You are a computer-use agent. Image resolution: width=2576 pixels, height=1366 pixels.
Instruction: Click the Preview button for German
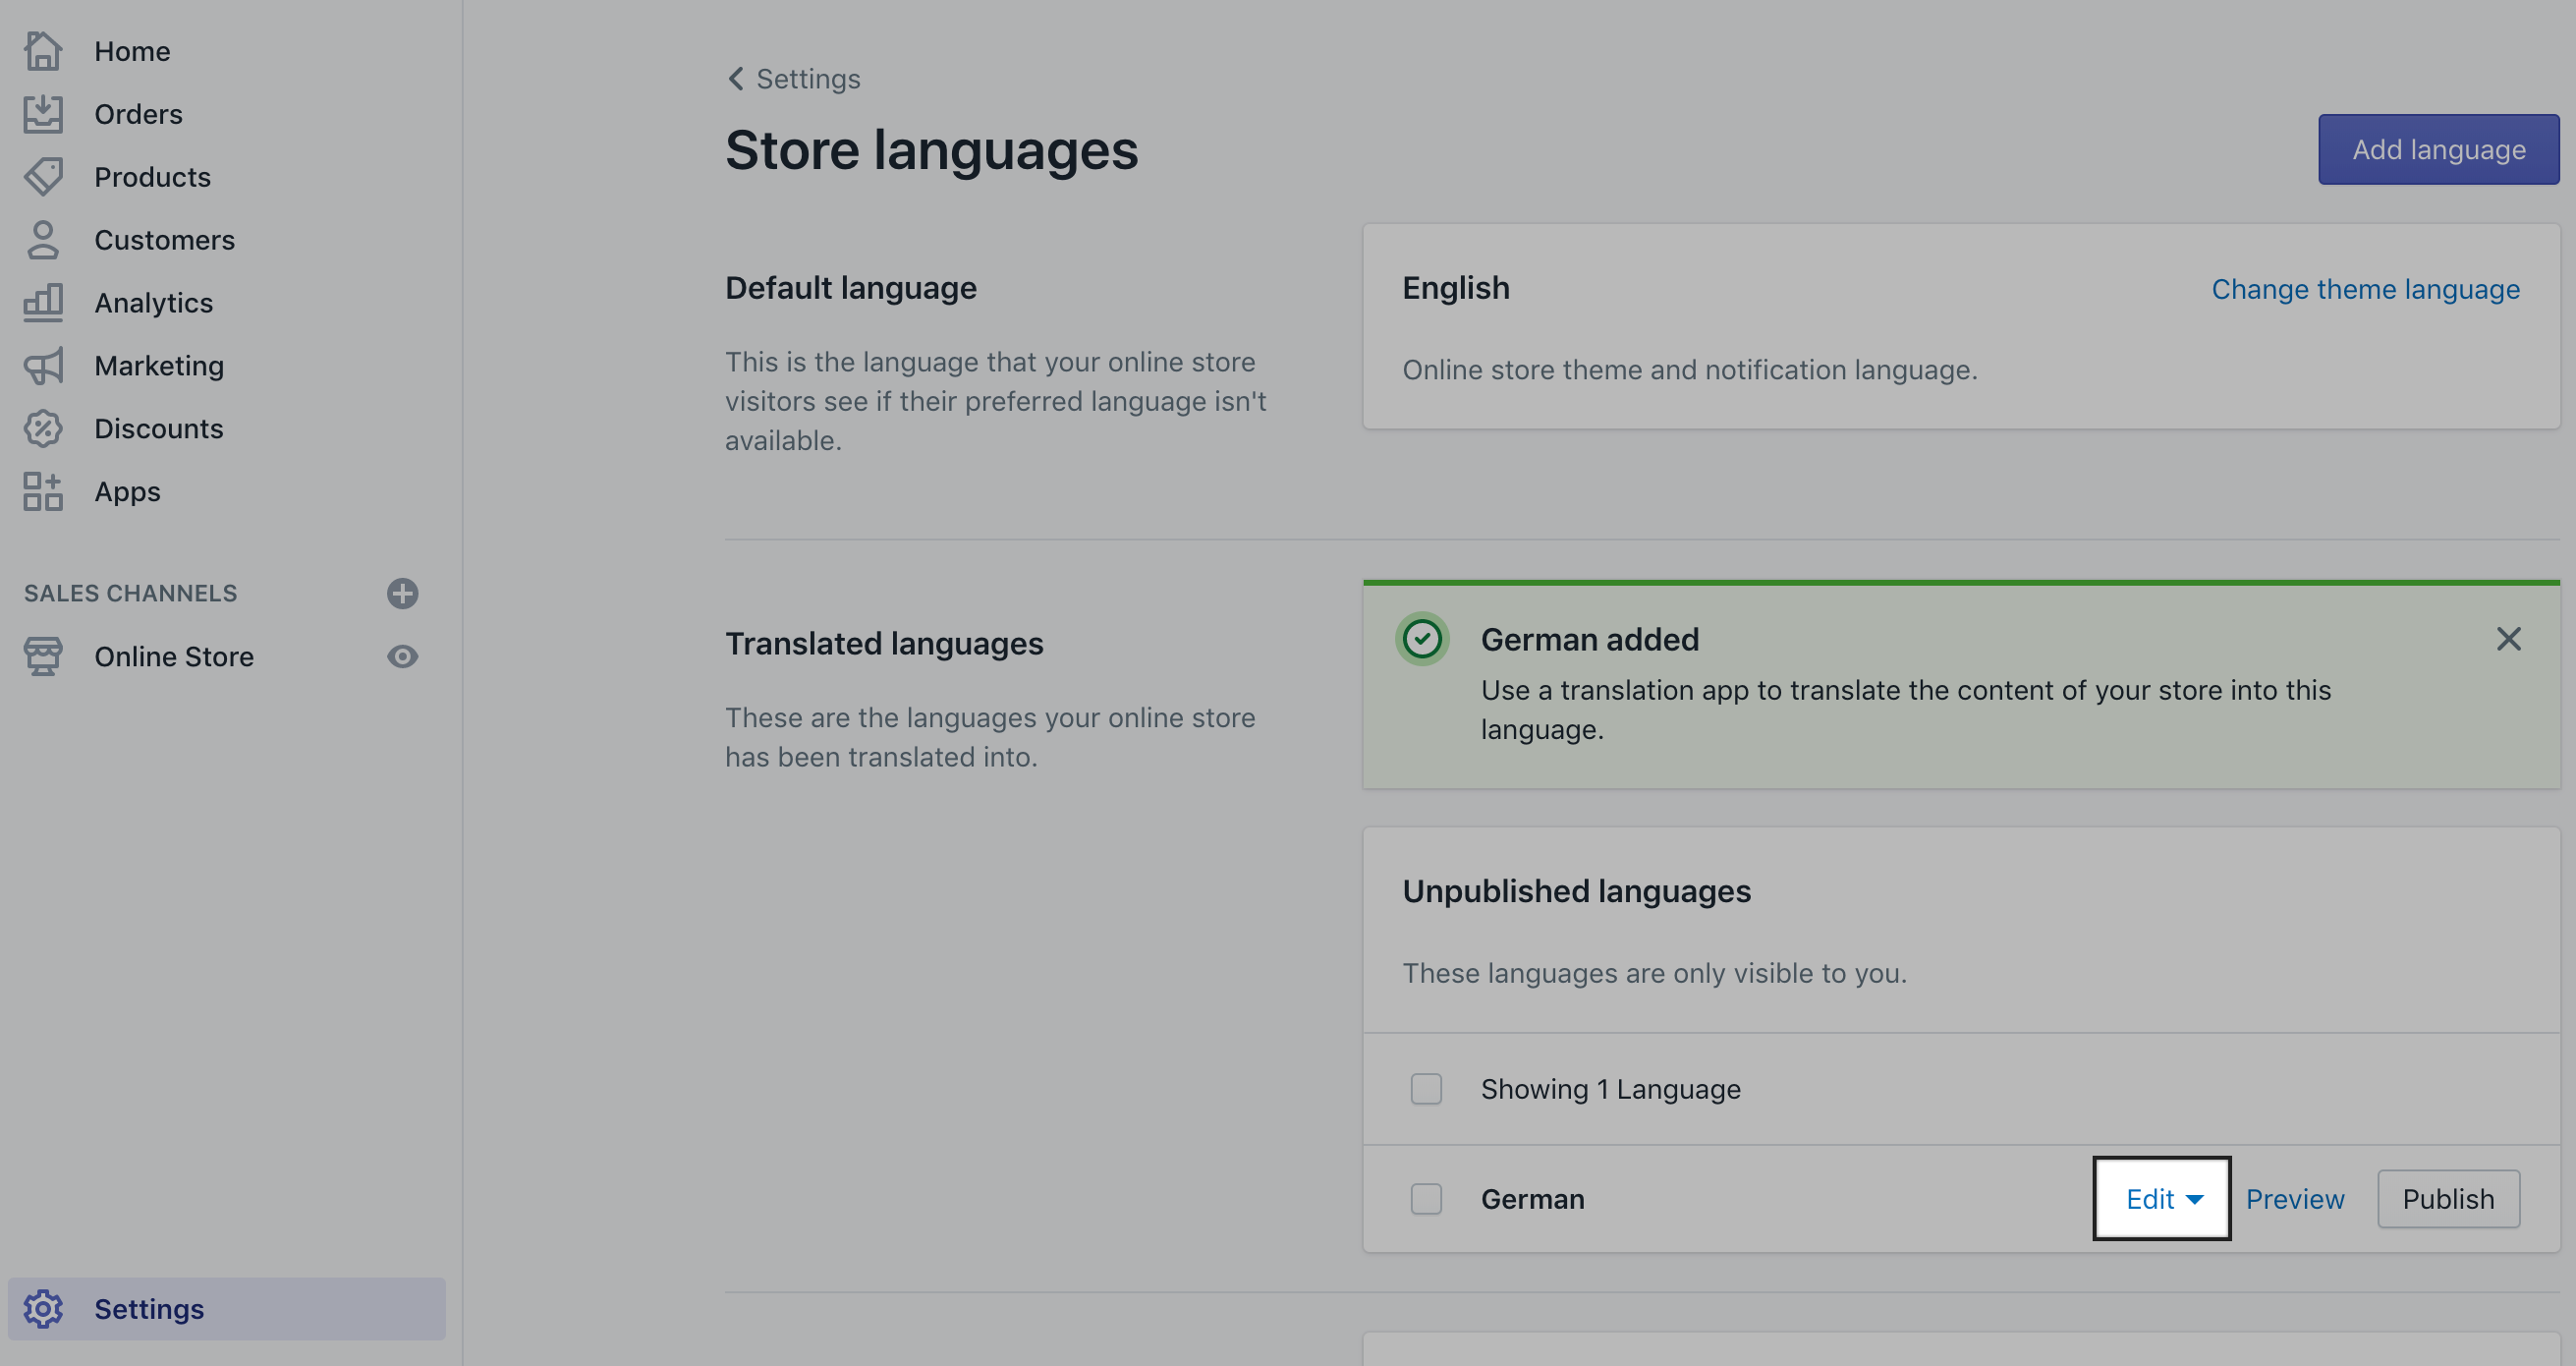coord(2297,1197)
